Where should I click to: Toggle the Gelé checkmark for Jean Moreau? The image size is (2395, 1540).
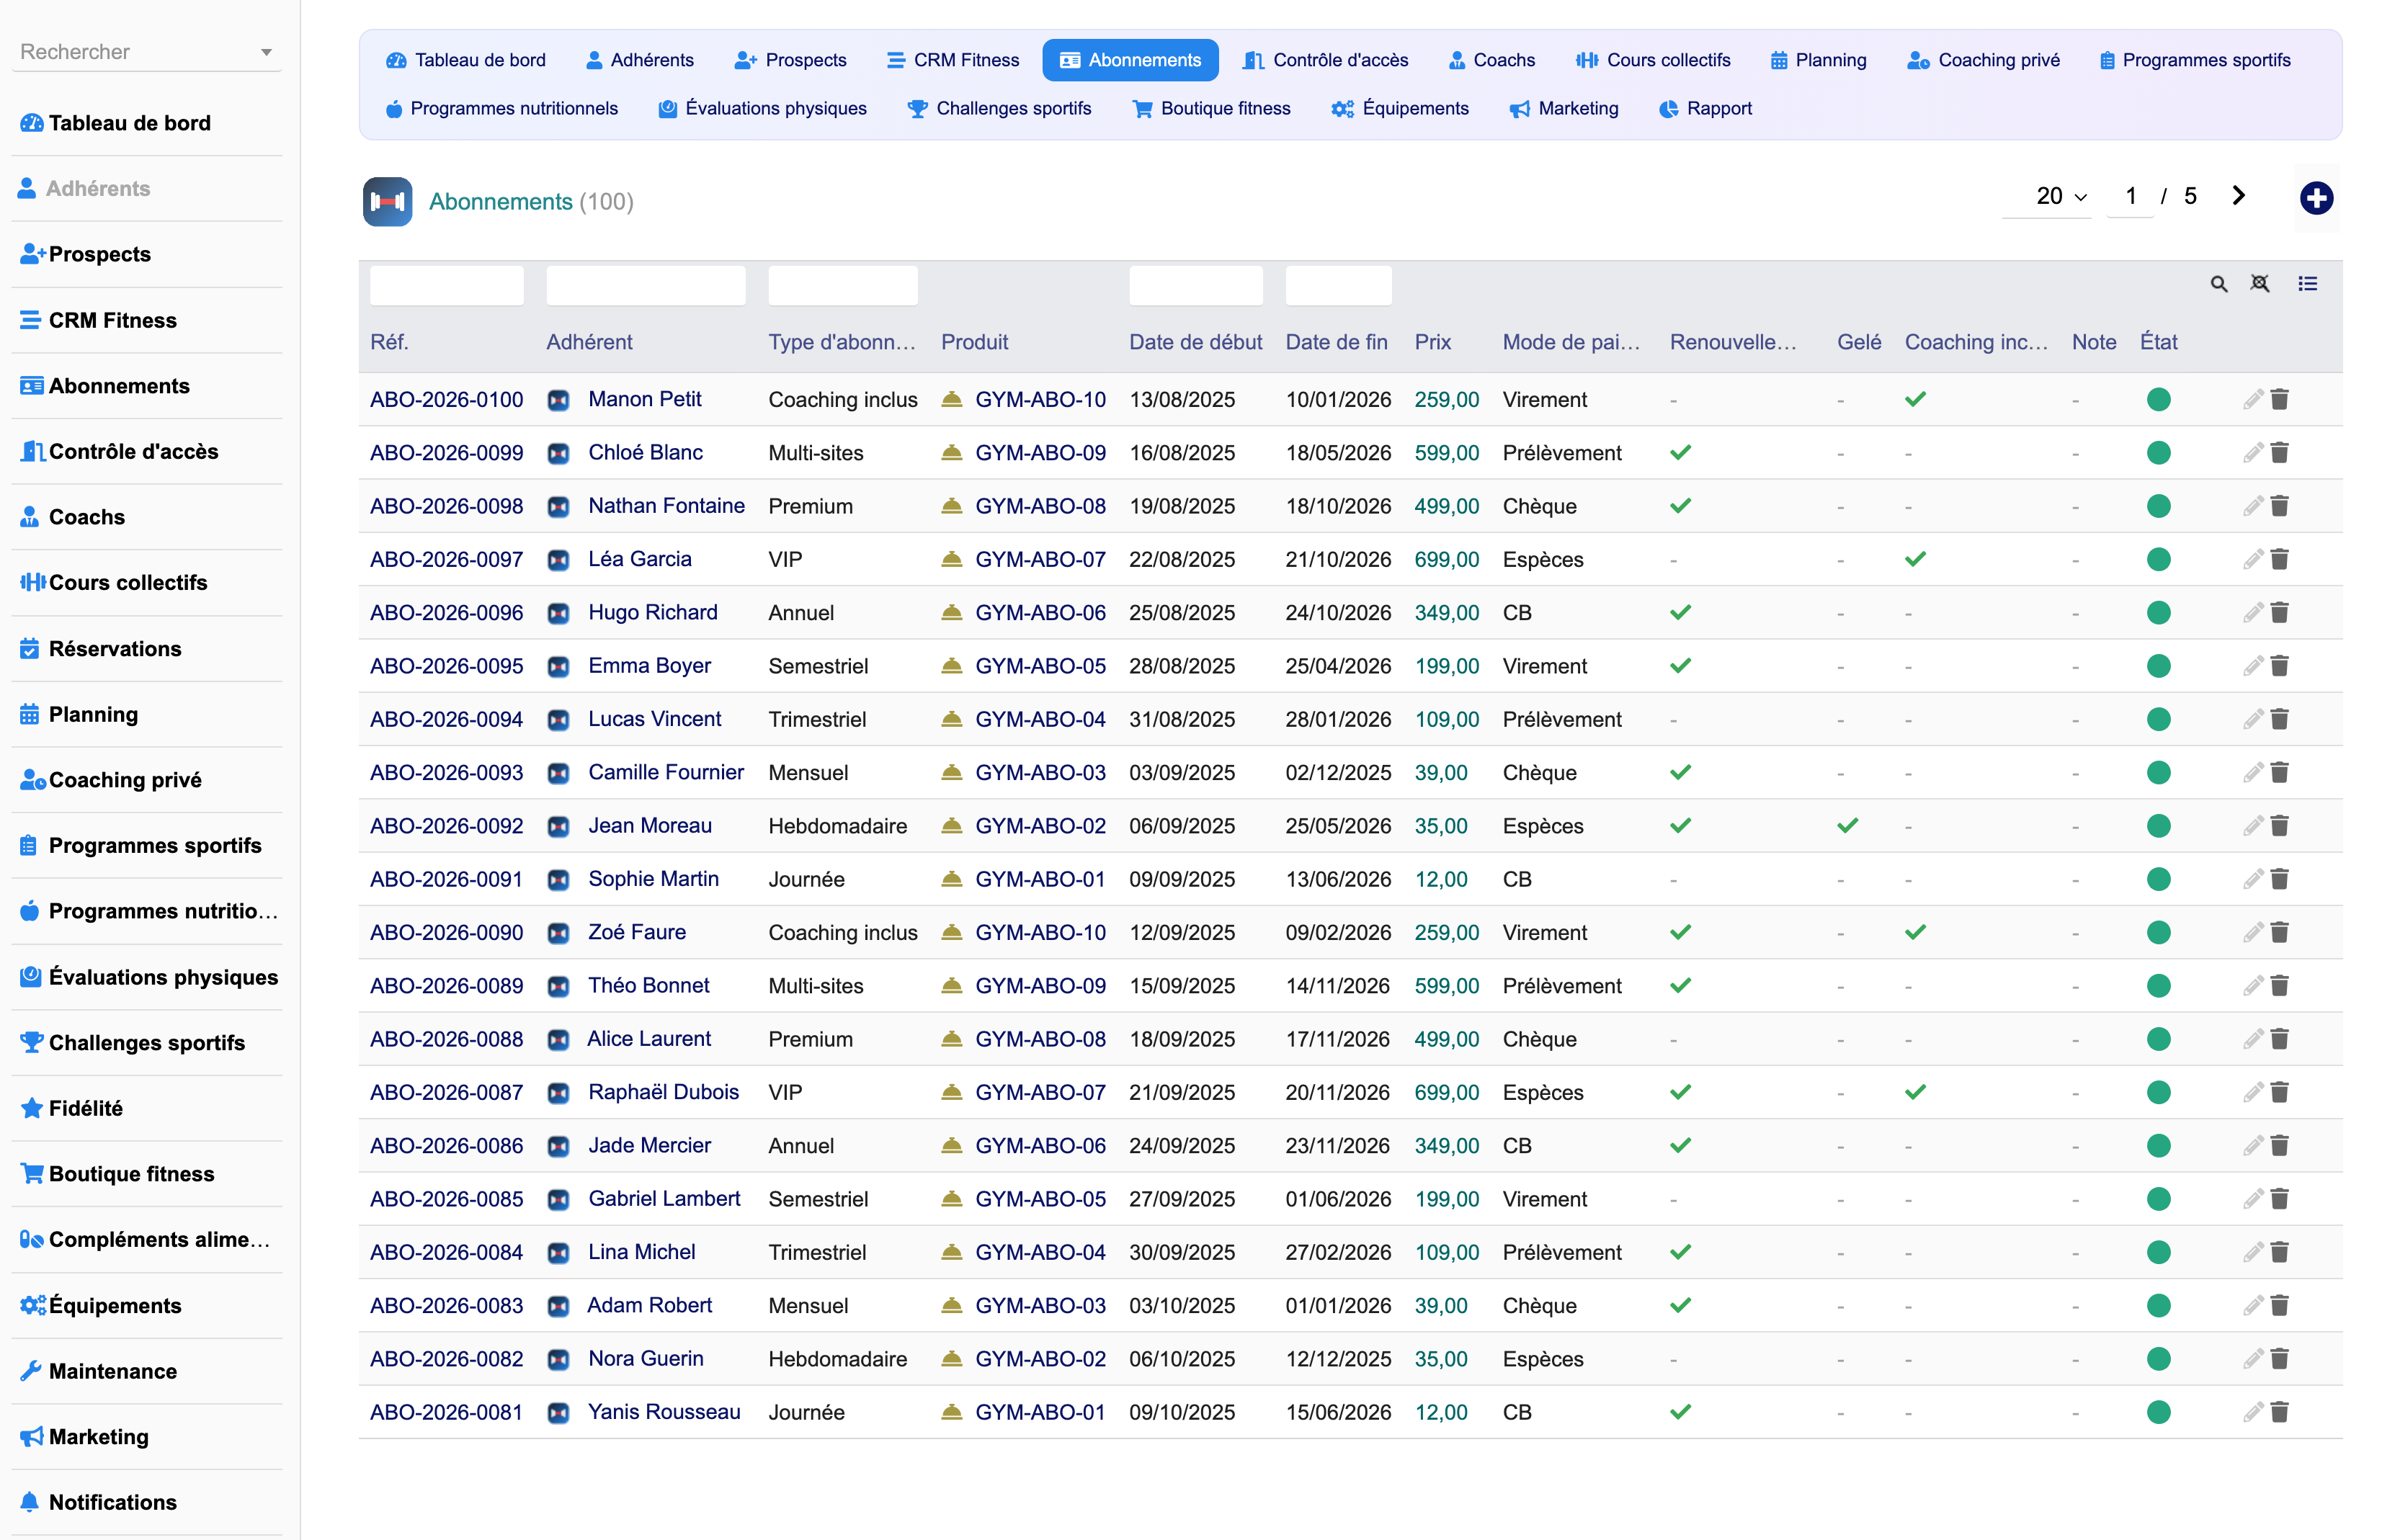click(x=1847, y=825)
